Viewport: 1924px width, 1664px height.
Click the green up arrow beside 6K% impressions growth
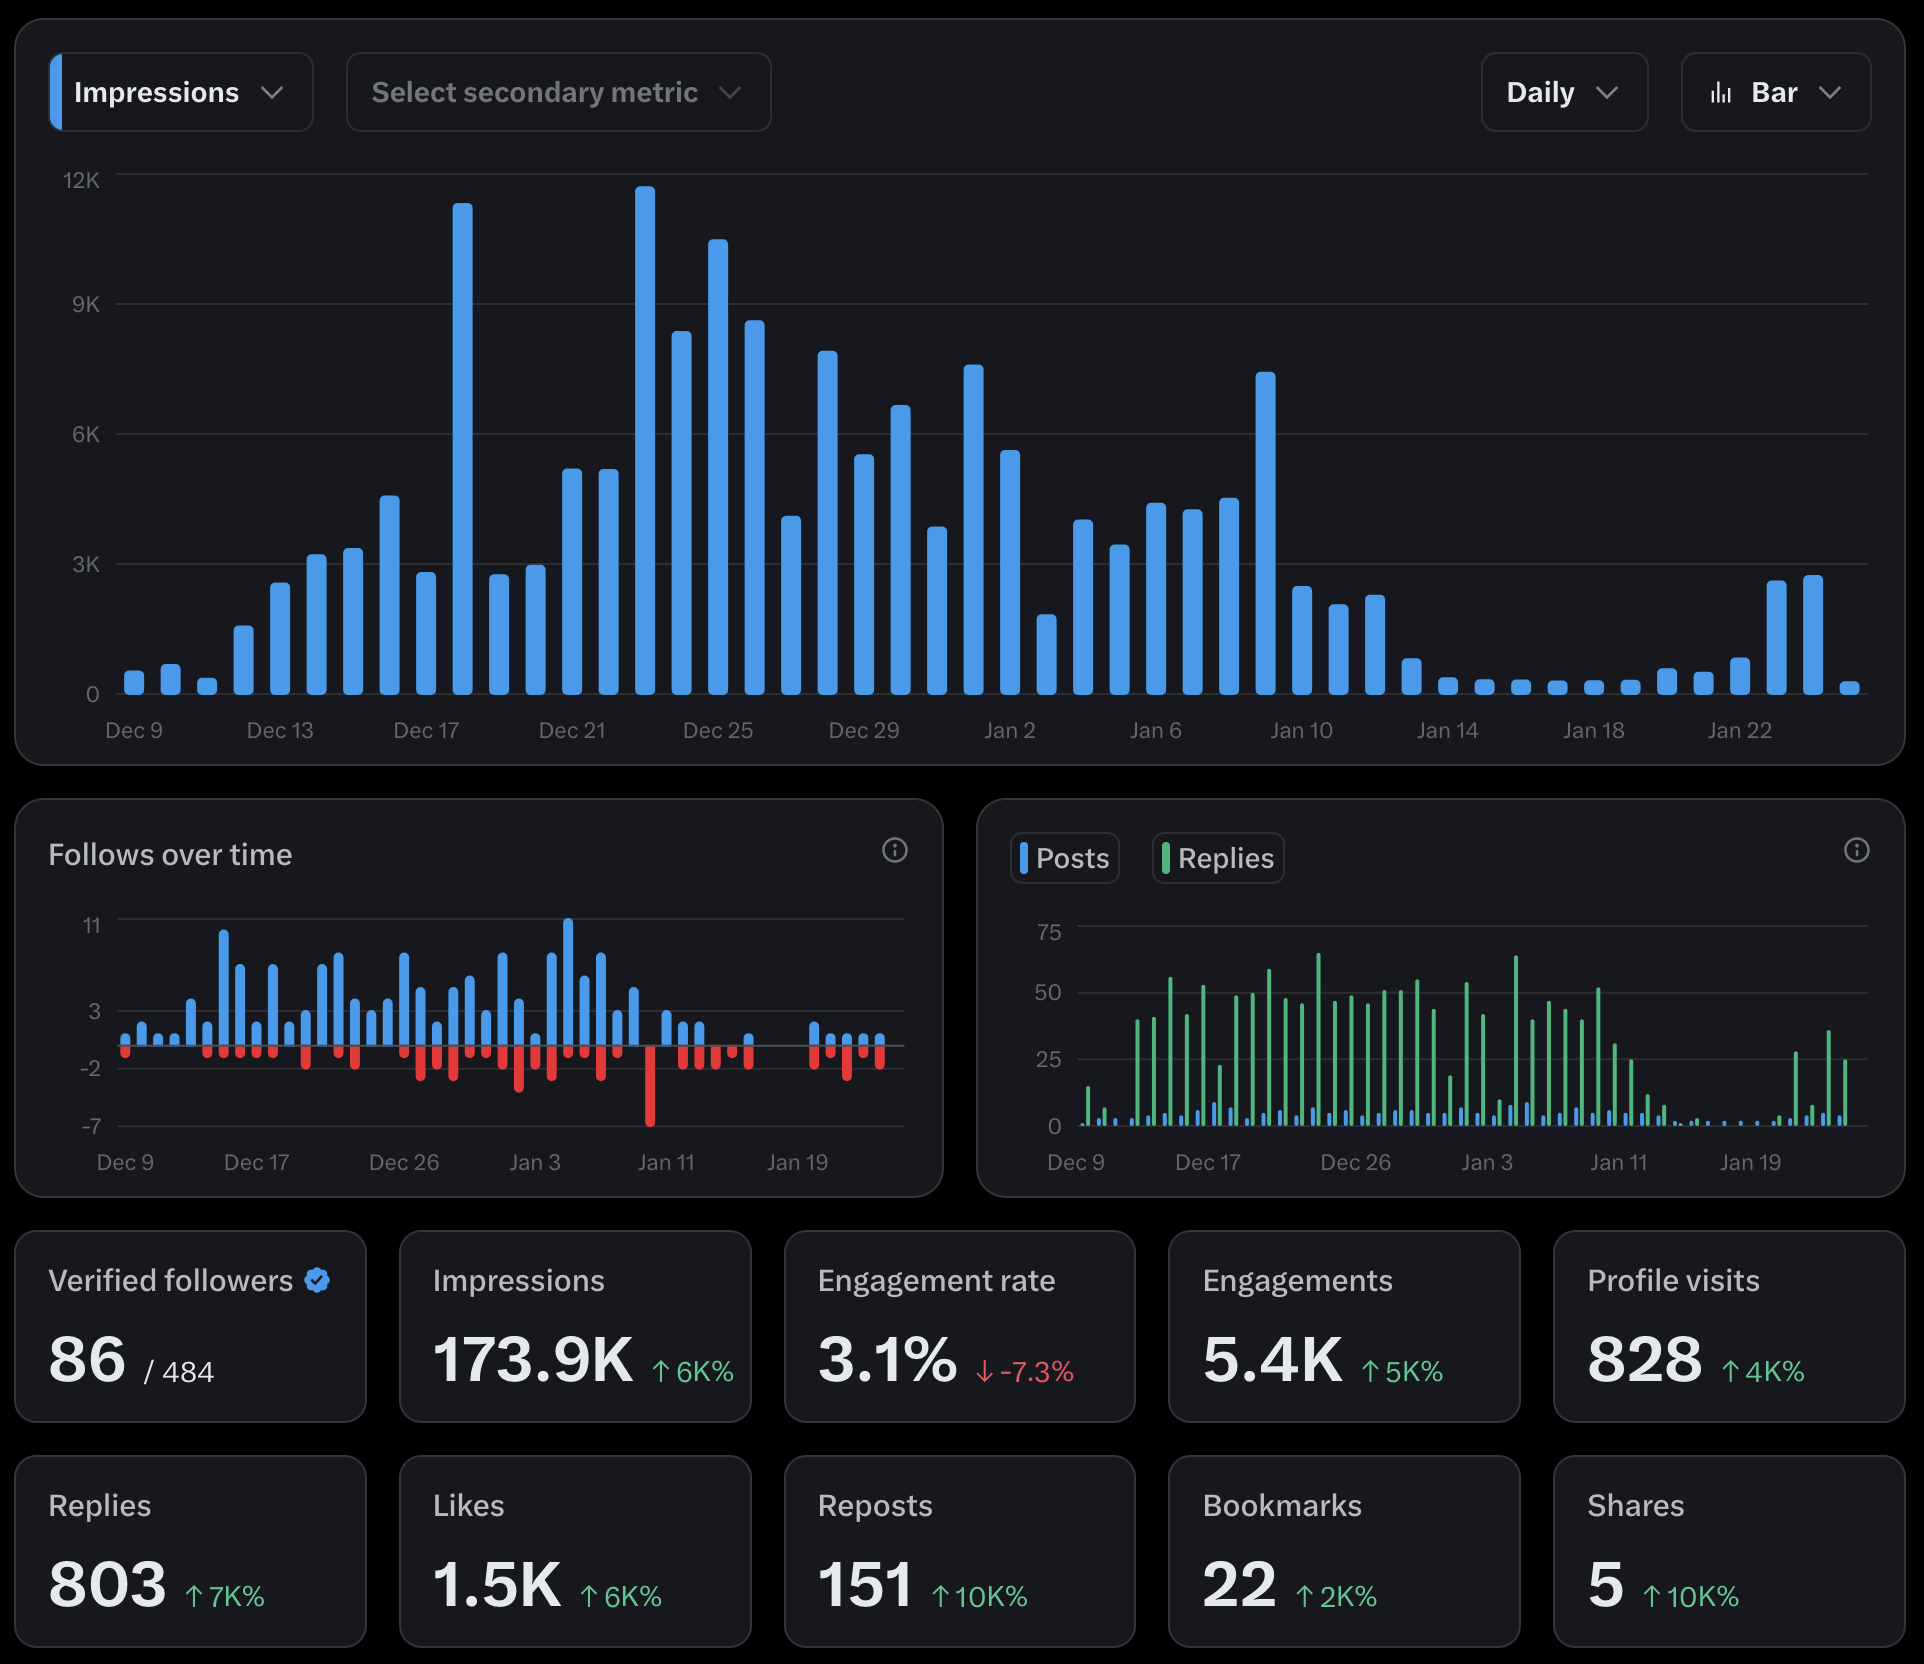[660, 1372]
